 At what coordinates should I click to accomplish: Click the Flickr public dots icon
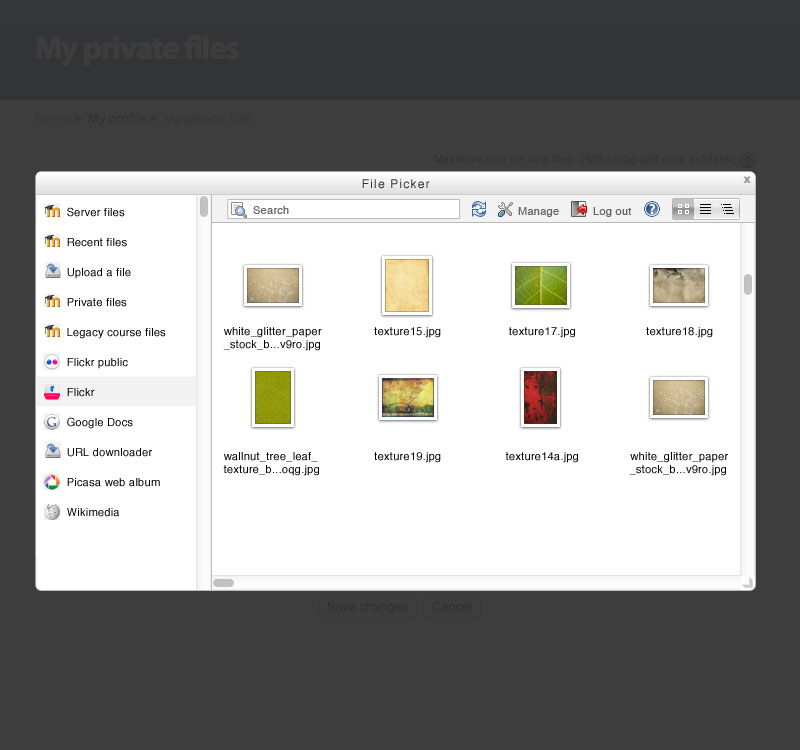click(x=52, y=362)
